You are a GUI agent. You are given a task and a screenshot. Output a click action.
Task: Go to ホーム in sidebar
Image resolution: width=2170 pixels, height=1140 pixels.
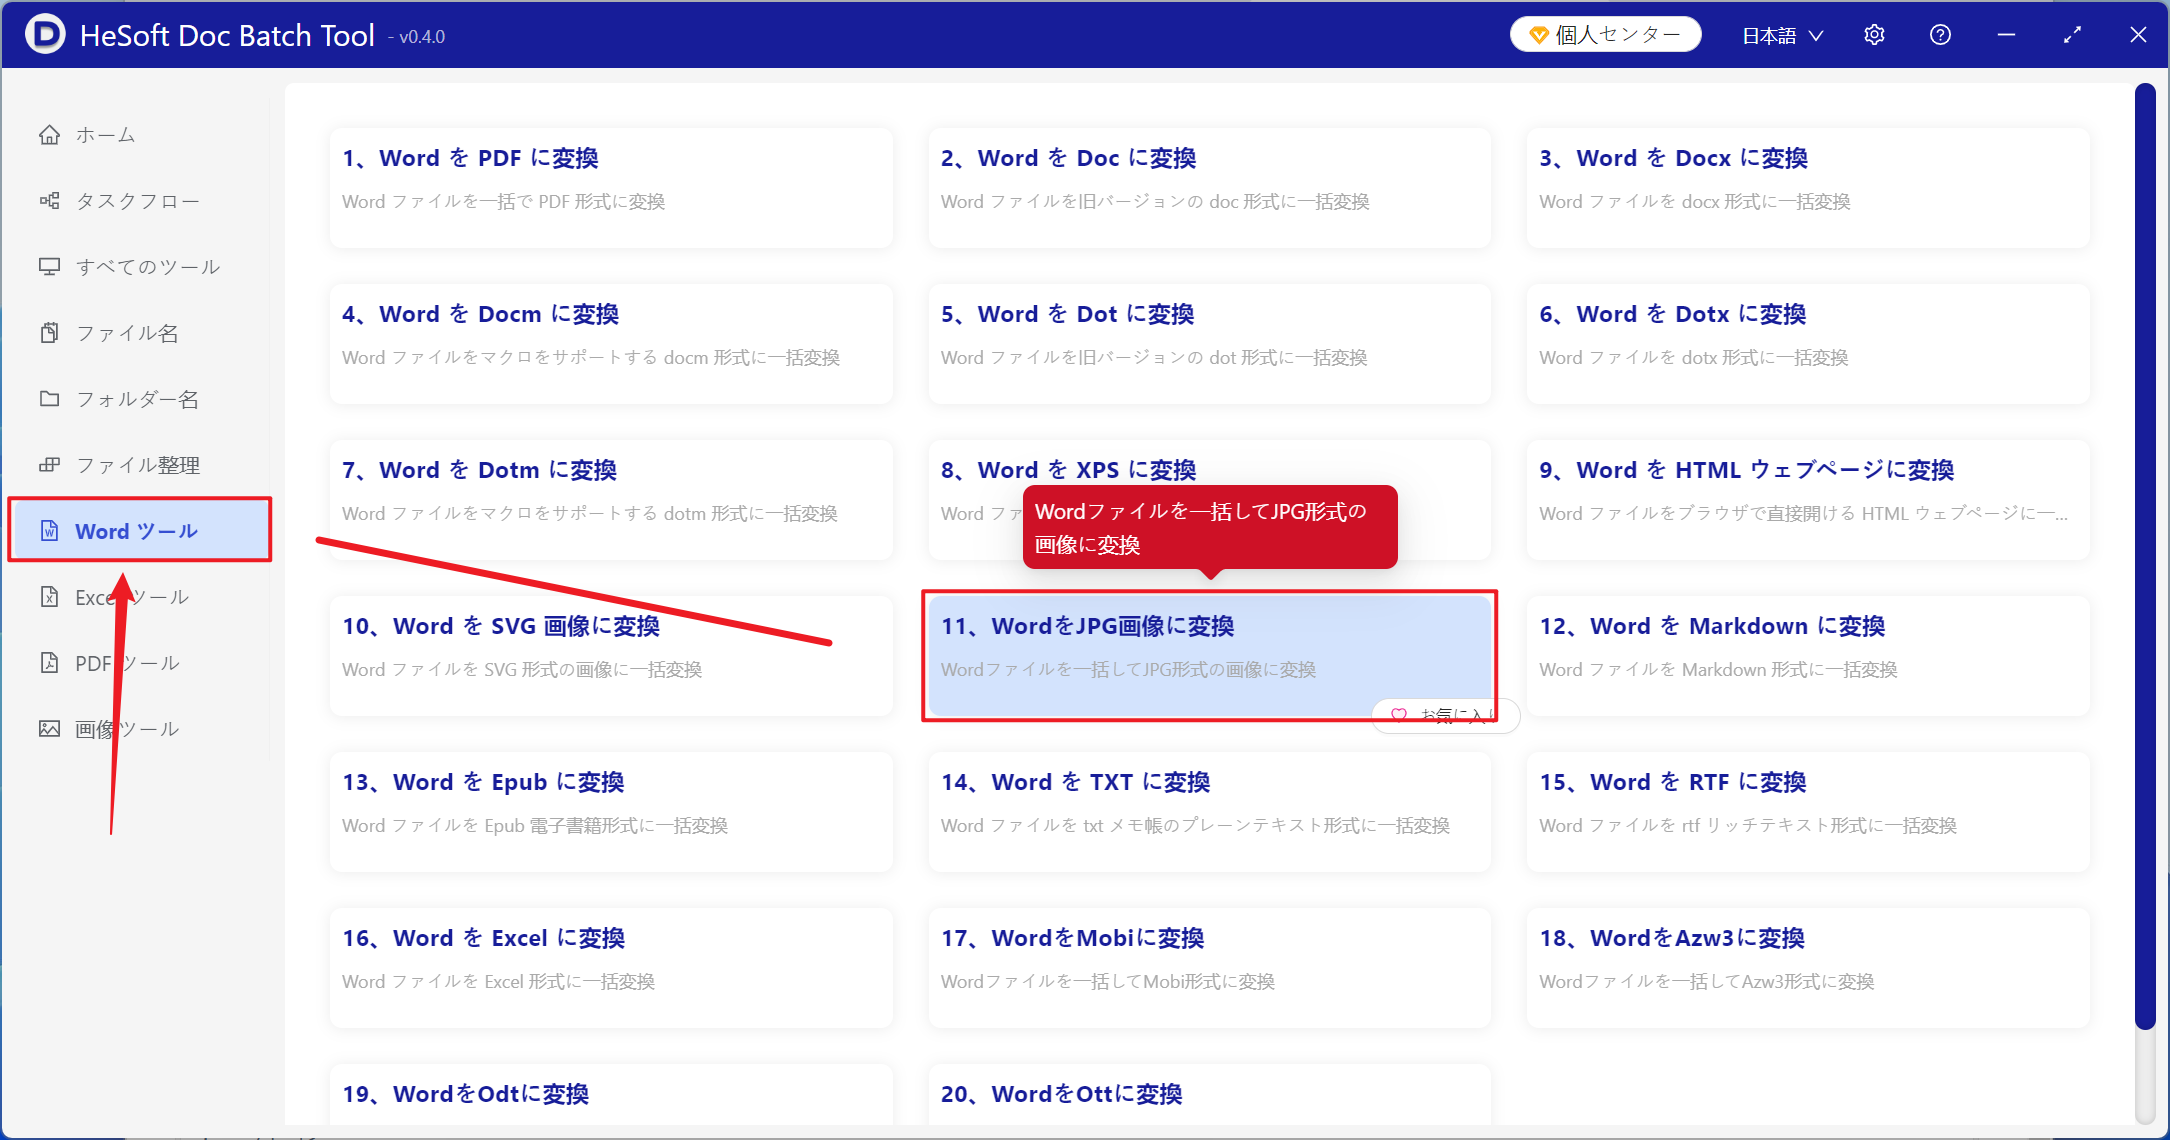click(105, 134)
